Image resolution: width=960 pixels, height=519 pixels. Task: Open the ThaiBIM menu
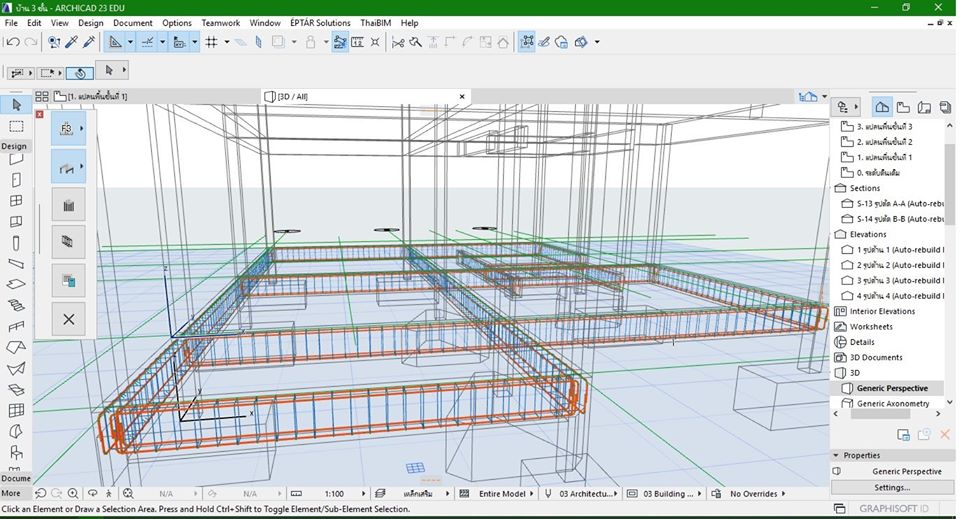(x=375, y=23)
